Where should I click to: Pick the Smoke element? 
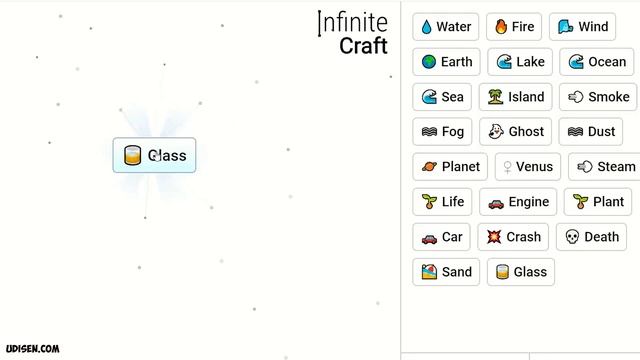pos(598,97)
